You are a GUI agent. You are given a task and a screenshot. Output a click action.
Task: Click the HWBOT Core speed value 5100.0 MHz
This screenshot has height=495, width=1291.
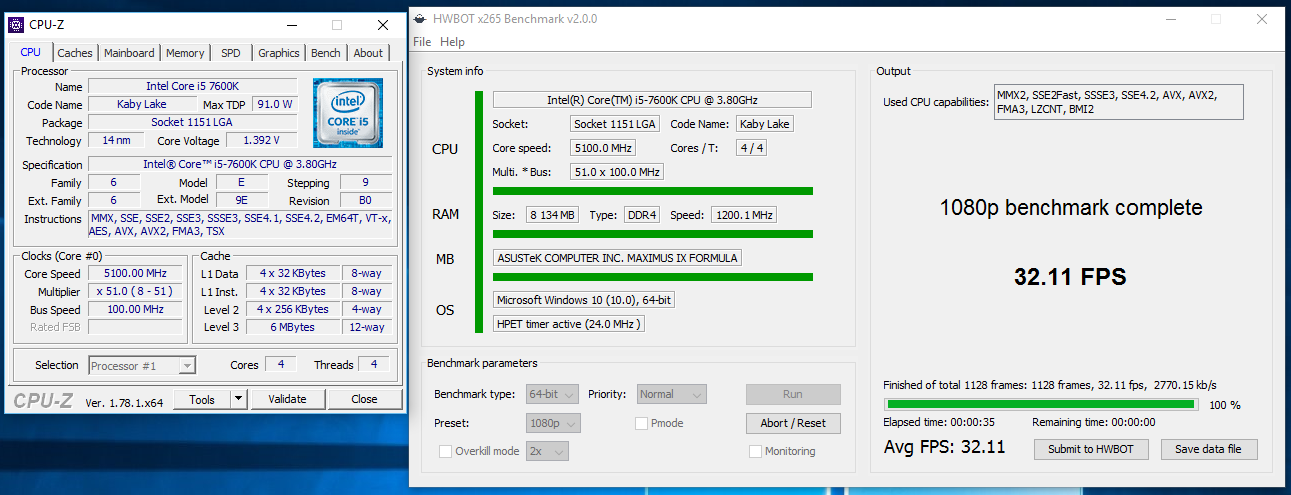click(603, 149)
